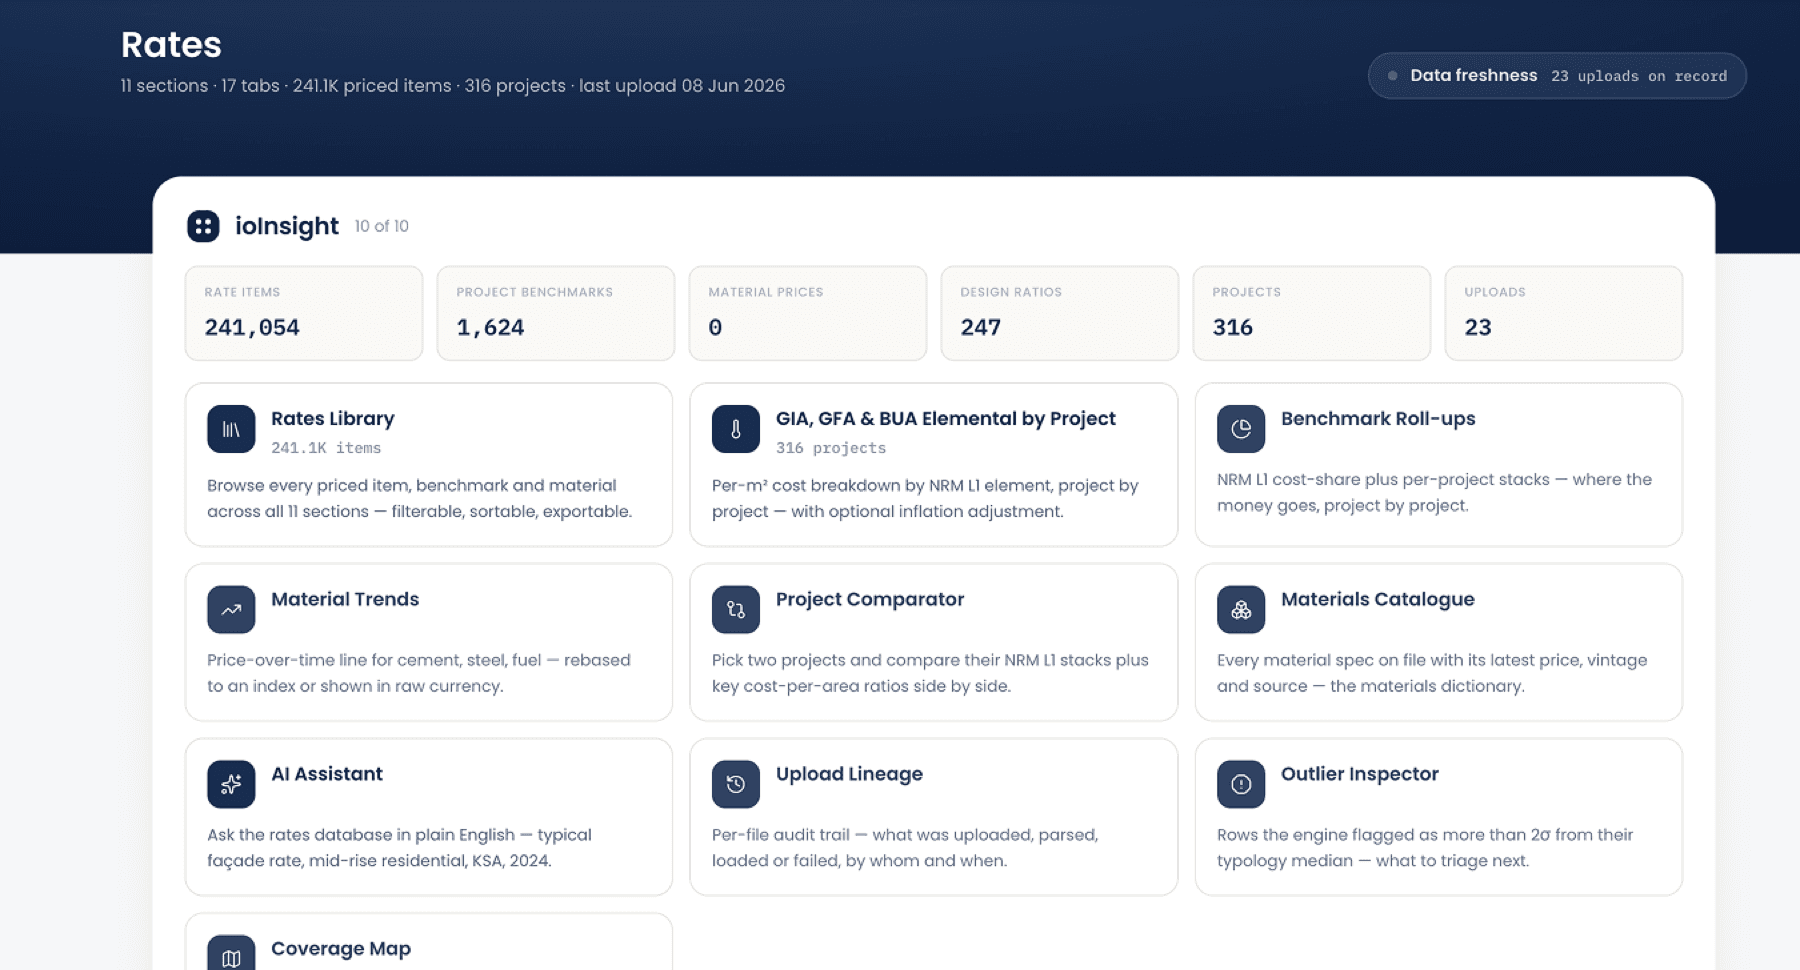Click the Data freshness status dot

[x=1392, y=76]
